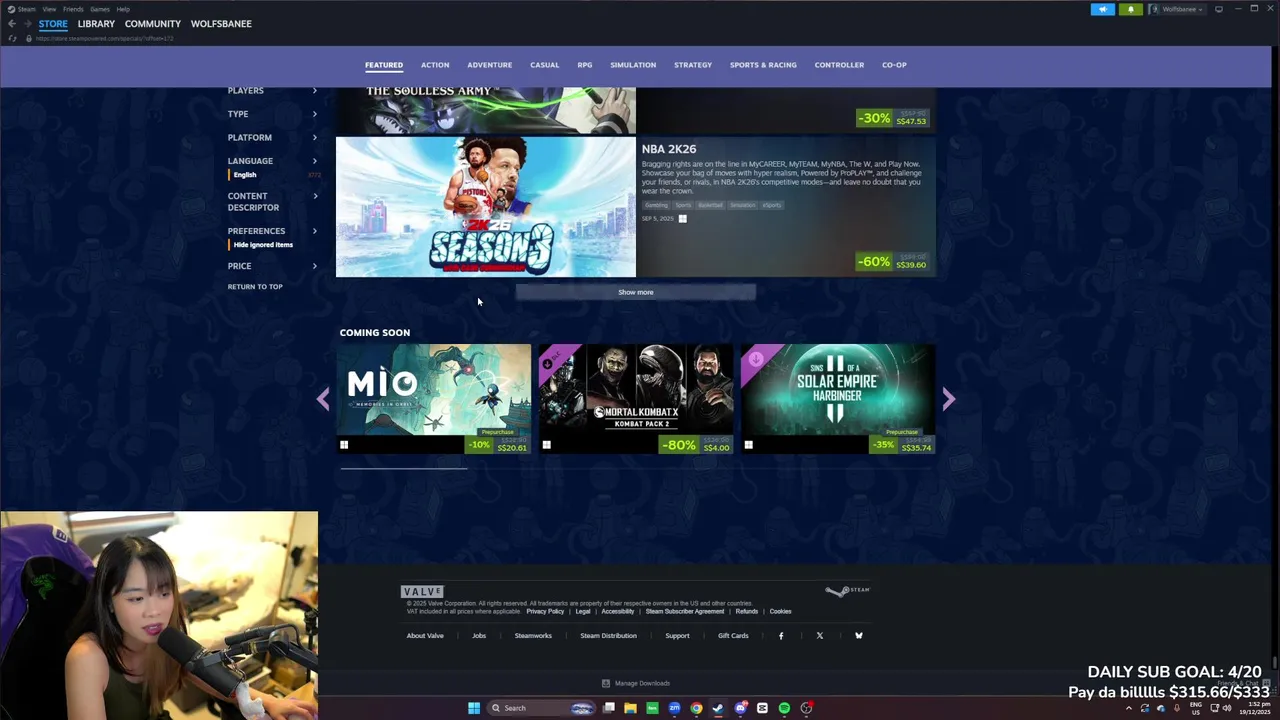Viewport: 1280px width, 720px height.
Task: Open Steam's Bluesky butterfly icon in footer
Action: coord(858,636)
